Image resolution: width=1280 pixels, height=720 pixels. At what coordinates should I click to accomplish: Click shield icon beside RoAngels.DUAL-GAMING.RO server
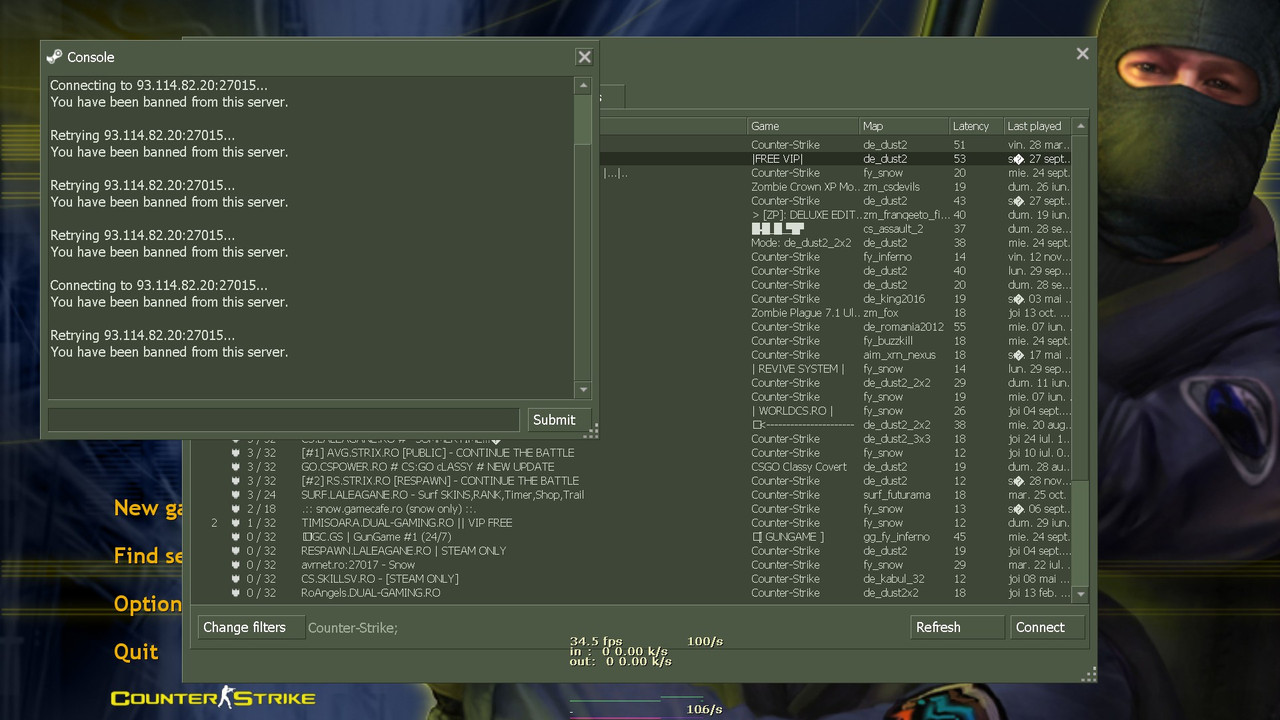[236, 593]
